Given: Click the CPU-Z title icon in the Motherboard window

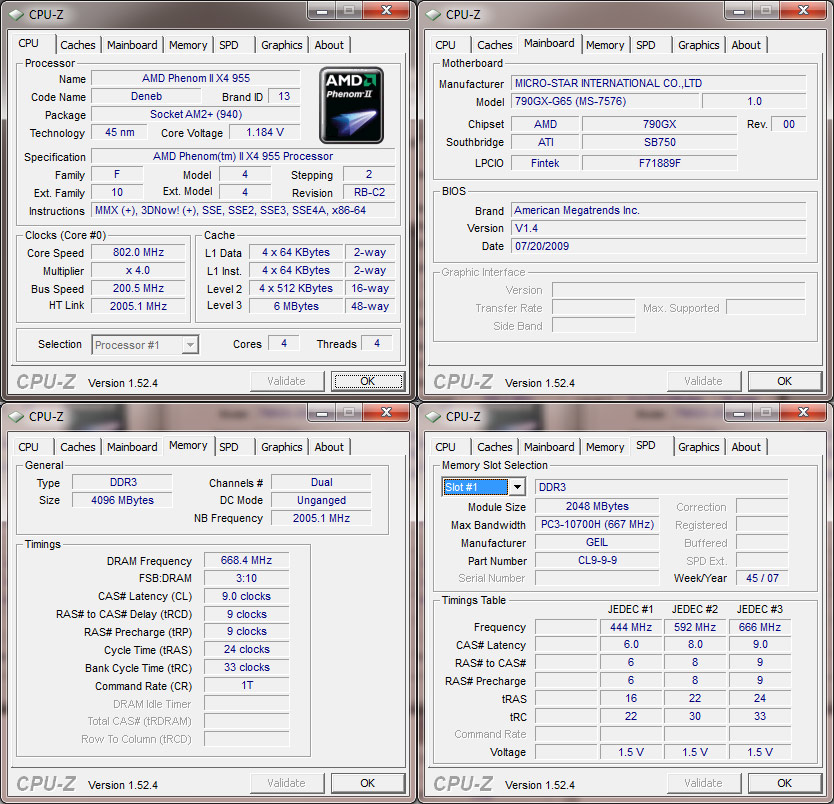Looking at the screenshot, I should (x=433, y=15).
